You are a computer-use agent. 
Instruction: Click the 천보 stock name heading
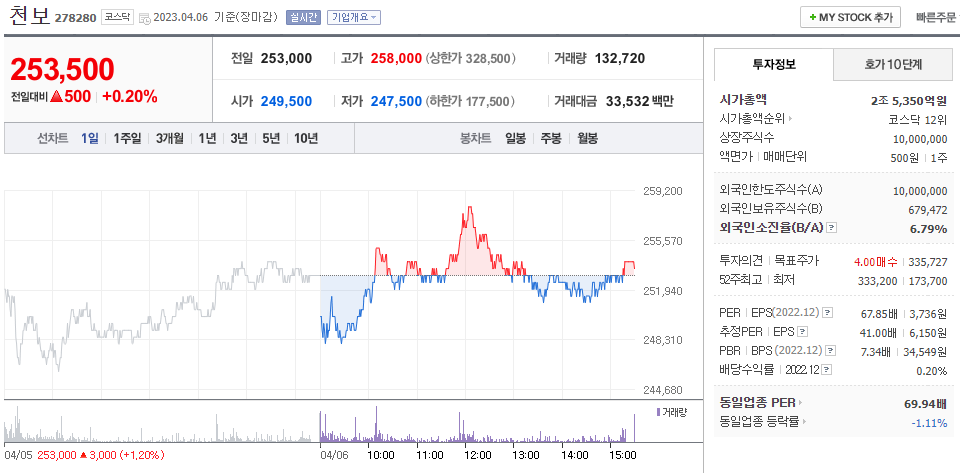[29, 16]
